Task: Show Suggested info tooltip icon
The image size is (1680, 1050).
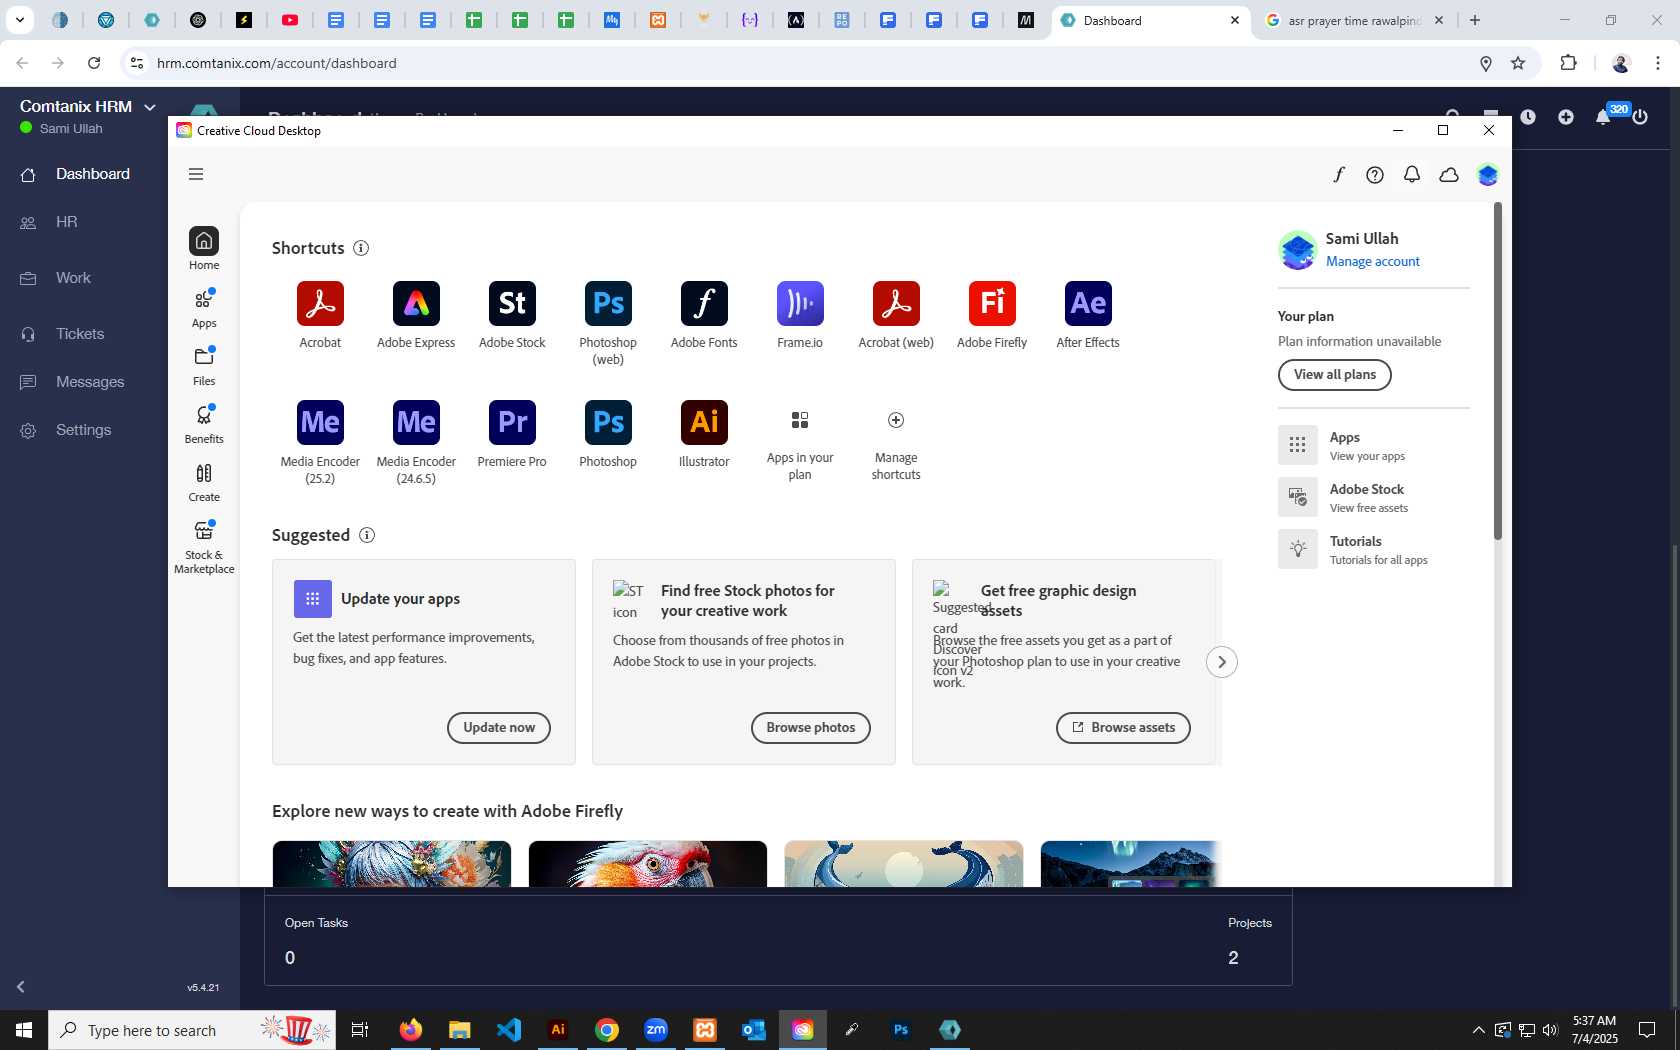Action: tap(367, 535)
